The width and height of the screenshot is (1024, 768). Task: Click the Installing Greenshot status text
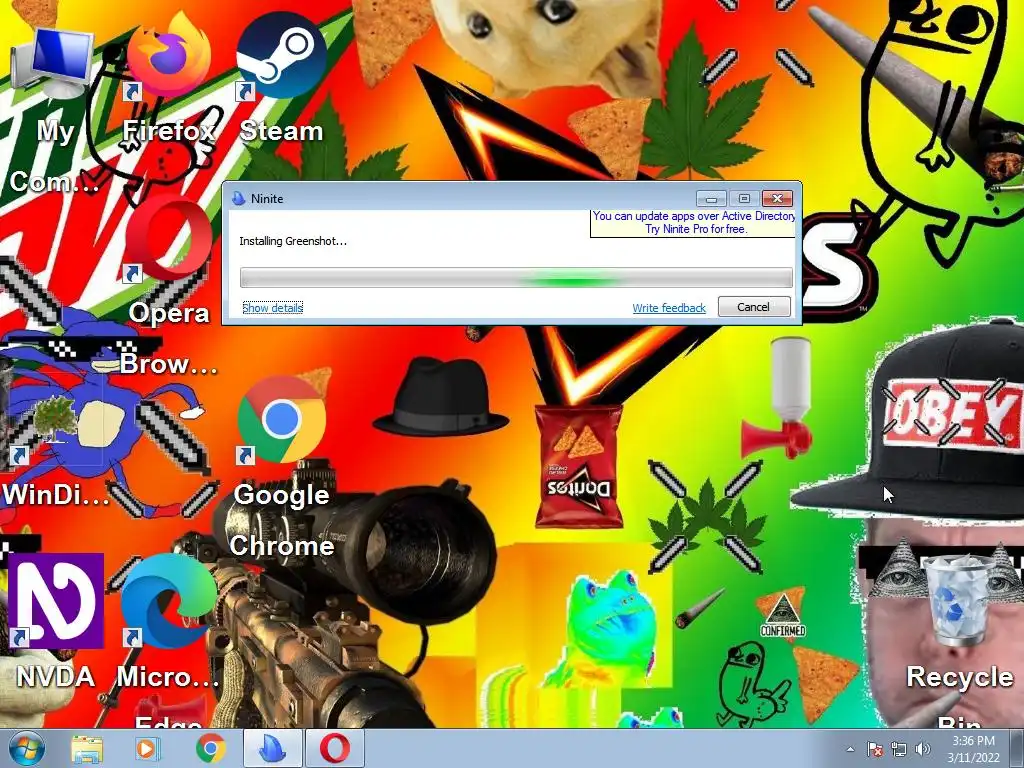click(x=293, y=241)
